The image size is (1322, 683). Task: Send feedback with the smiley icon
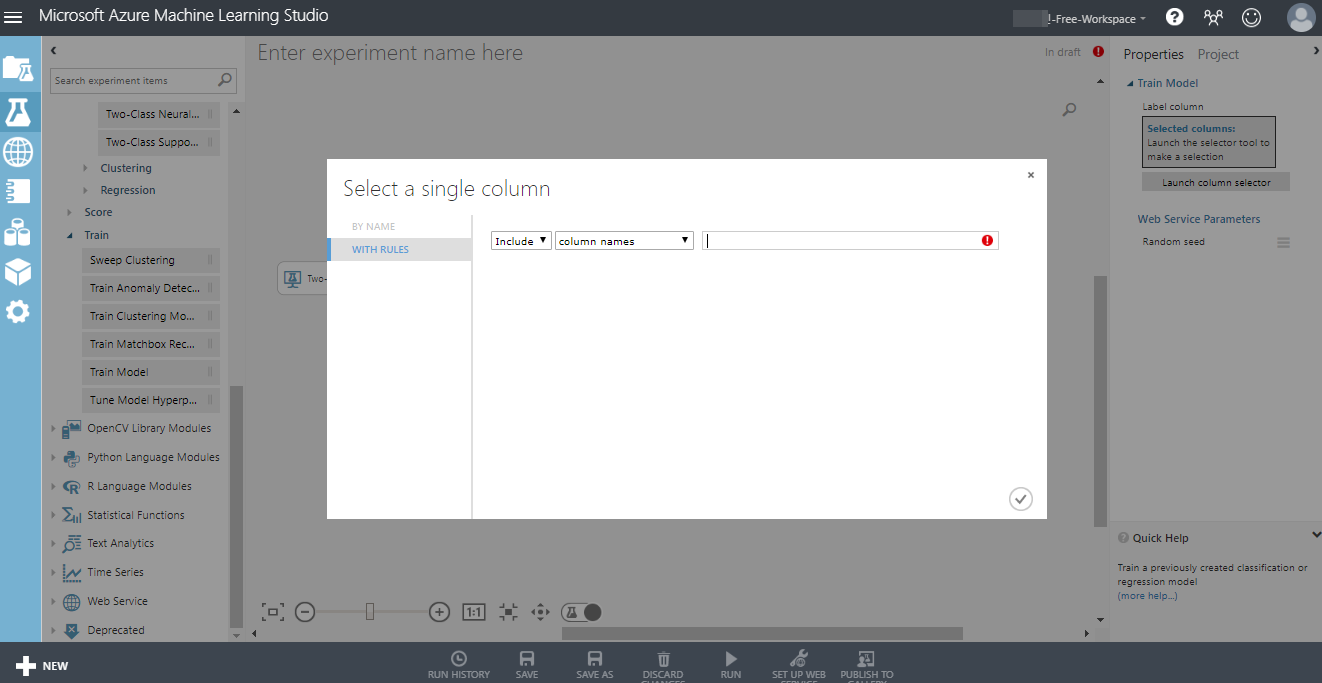click(x=1251, y=17)
